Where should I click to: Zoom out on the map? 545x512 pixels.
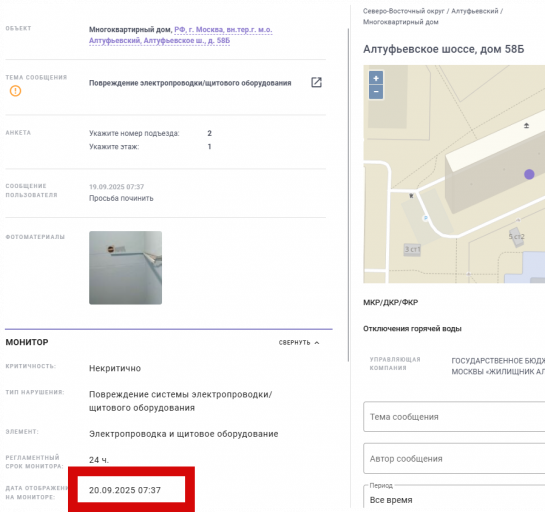click(x=376, y=92)
